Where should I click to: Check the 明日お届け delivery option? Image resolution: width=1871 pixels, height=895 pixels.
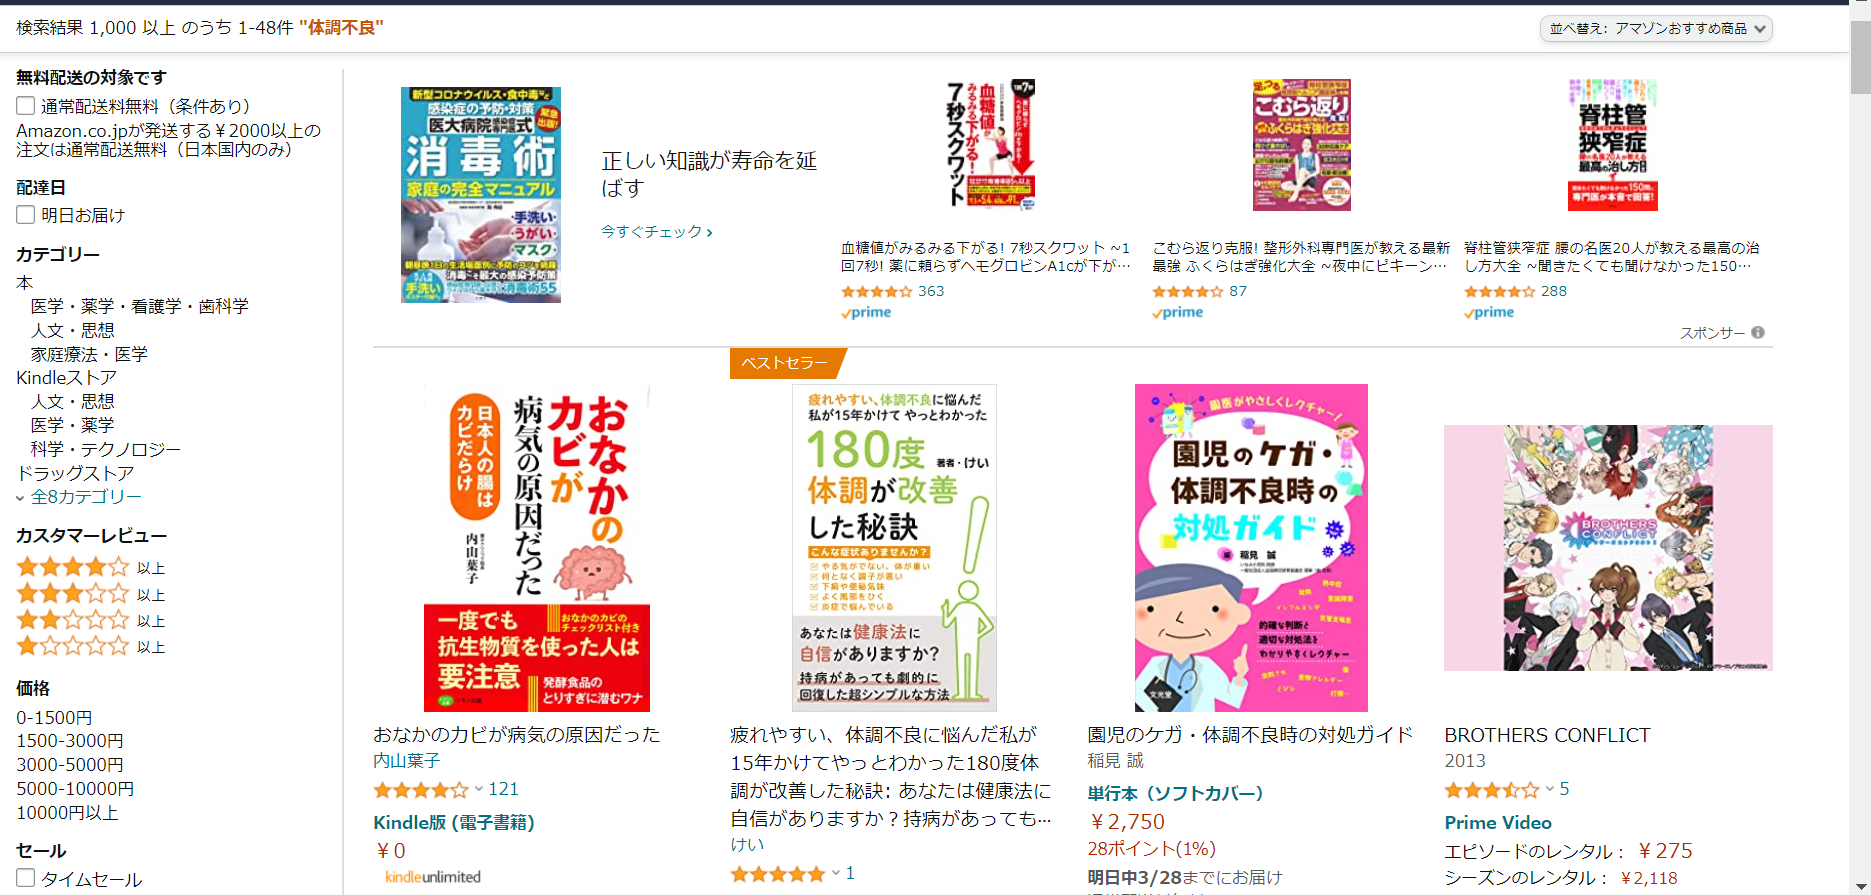coord(26,215)
